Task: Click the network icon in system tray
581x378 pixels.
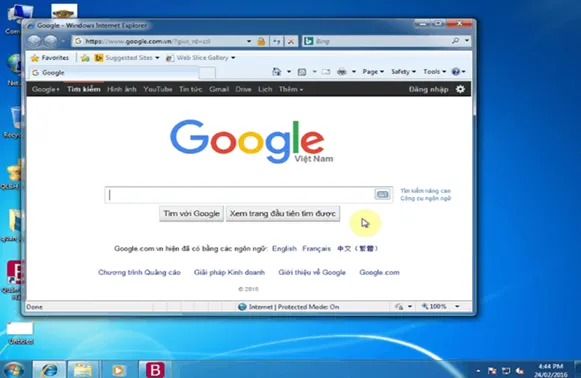Action: point(506,371)
